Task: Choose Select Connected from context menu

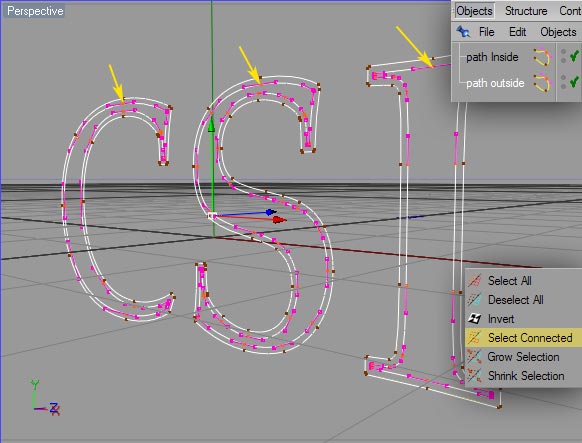Action: click(x=523, y=338)
